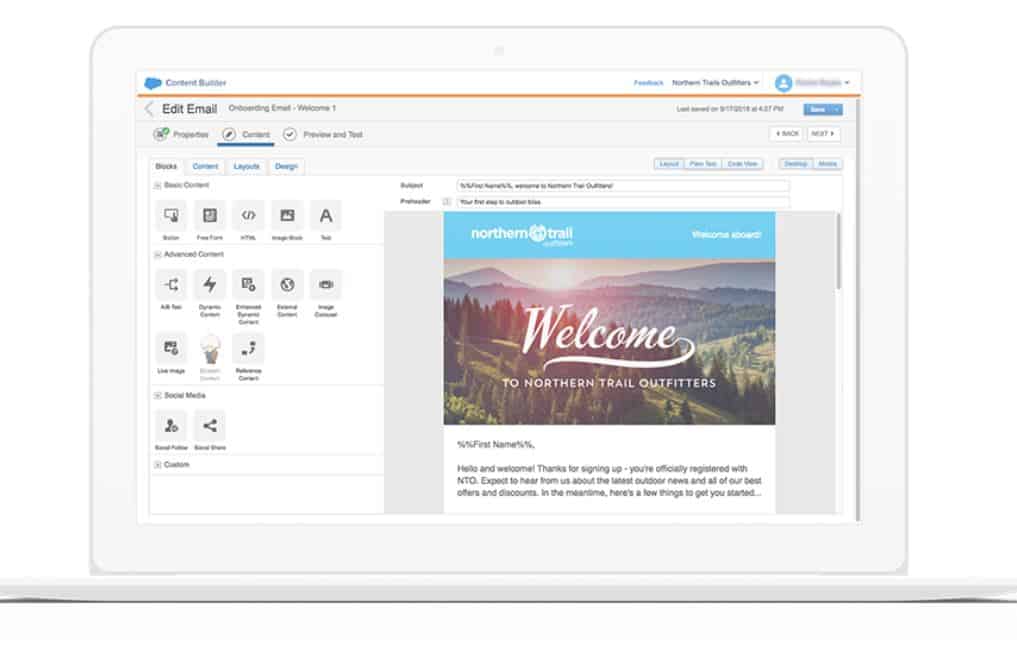Image resolution: width=1017 pixels, height=650 pixels.
Task: Click the user avatar icon
Action: (x=784, y=83)
